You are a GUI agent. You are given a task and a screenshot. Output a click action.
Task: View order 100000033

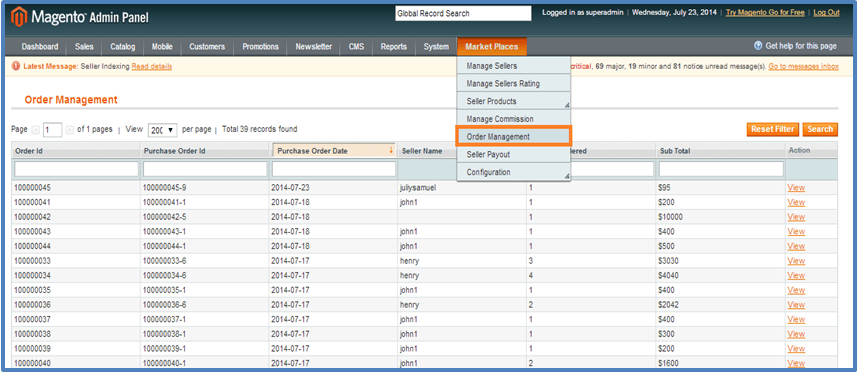(796, 261)
